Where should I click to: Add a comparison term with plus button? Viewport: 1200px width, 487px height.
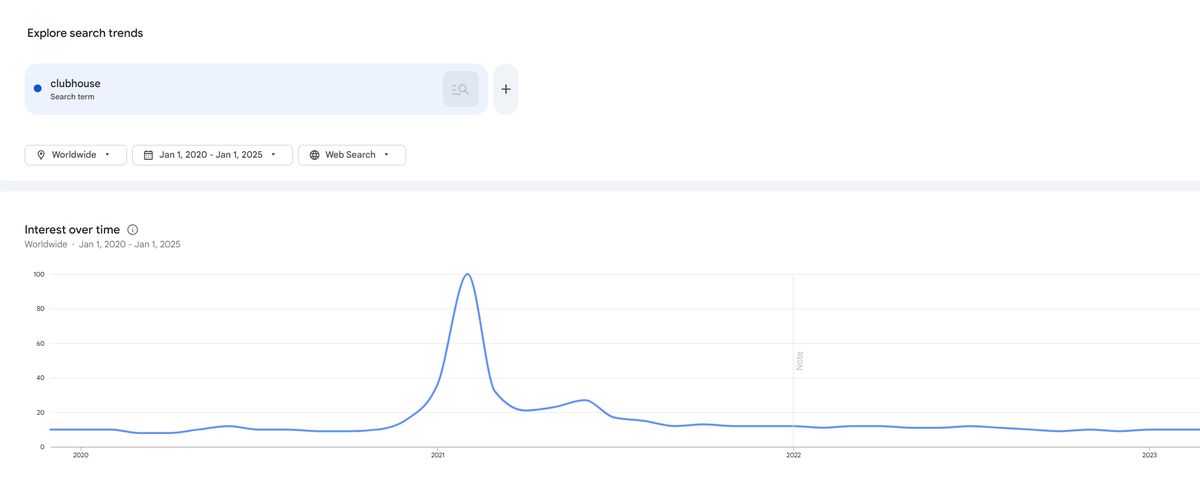[506, 89]
